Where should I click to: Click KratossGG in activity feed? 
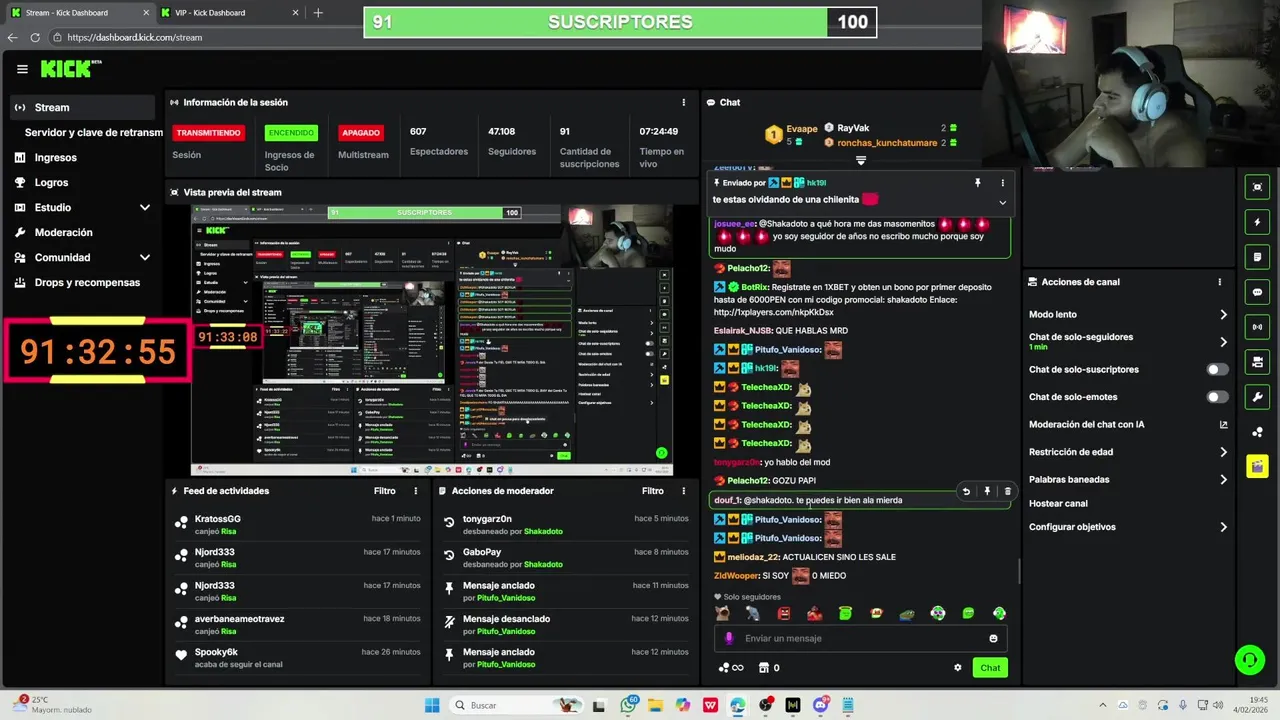click(x=218, y=519)
